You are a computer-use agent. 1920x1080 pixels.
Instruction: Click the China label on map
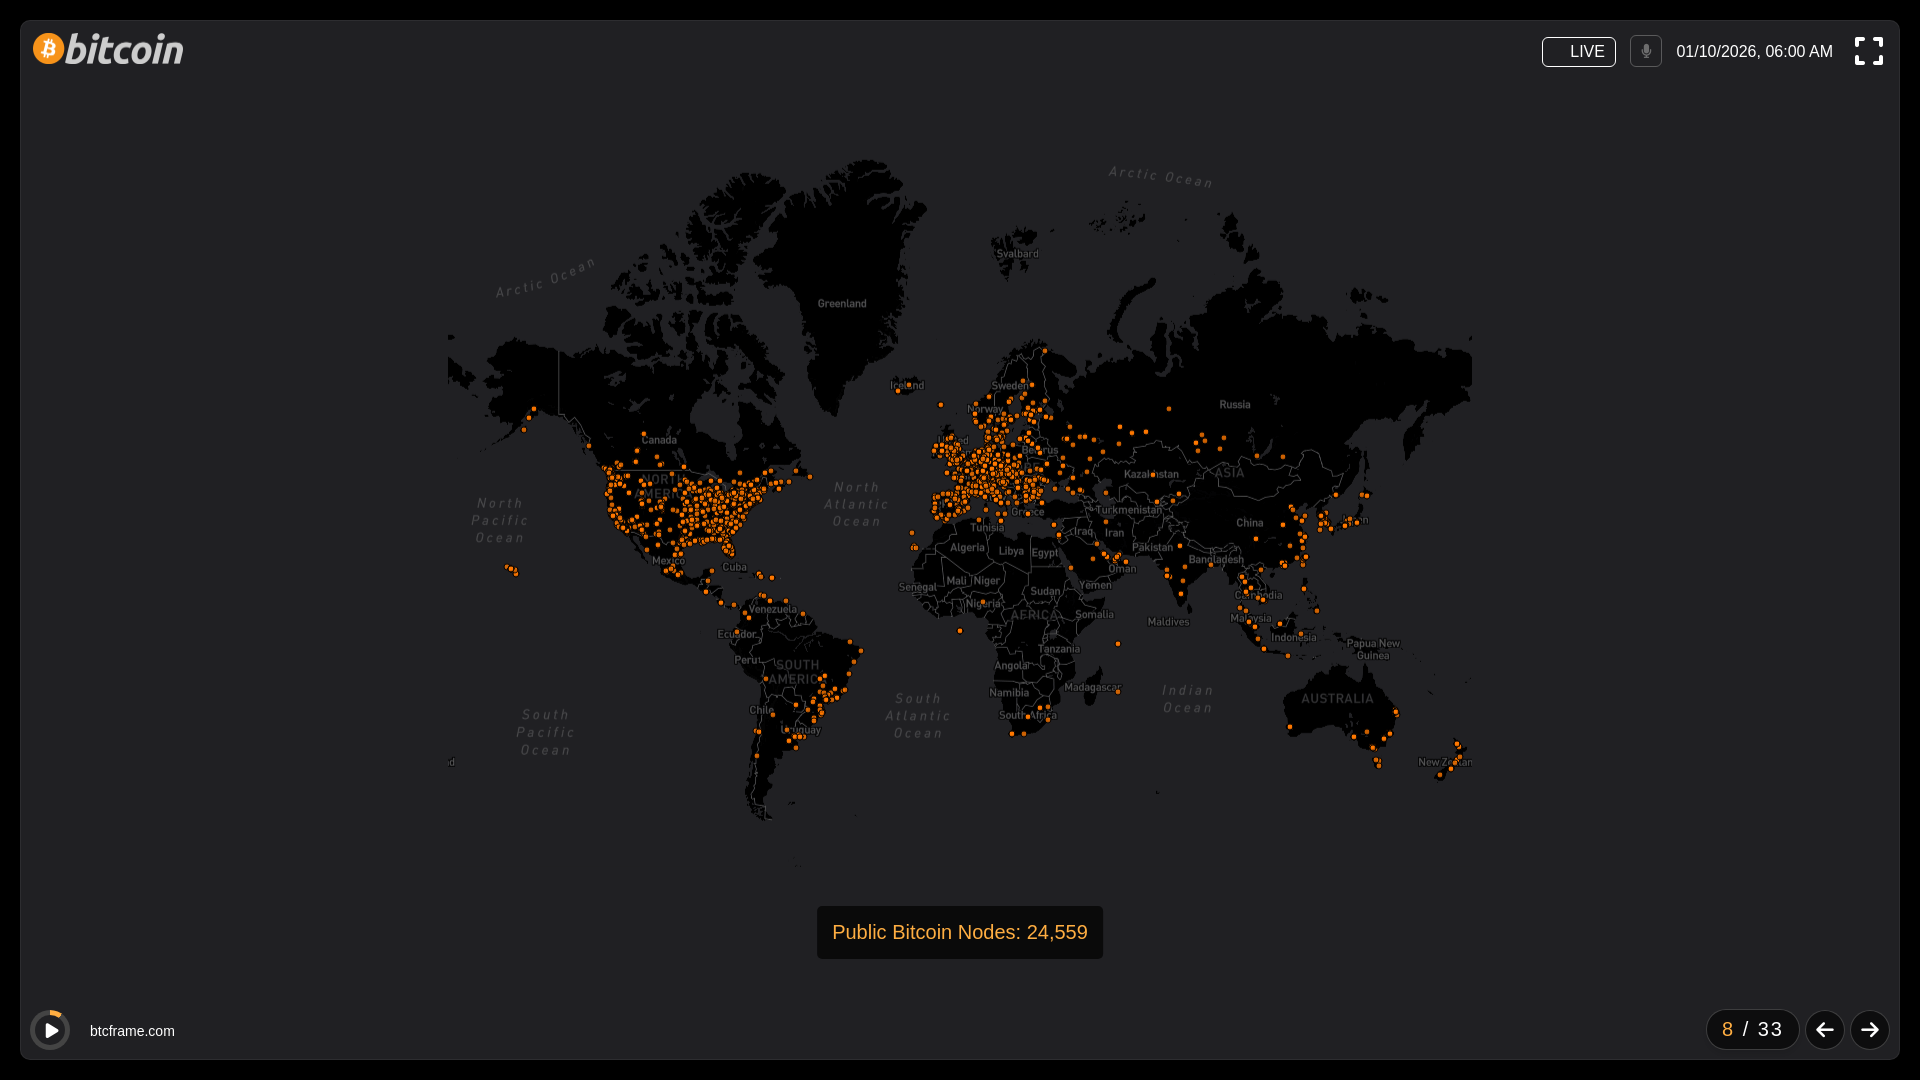click(x=1249, y=523)
